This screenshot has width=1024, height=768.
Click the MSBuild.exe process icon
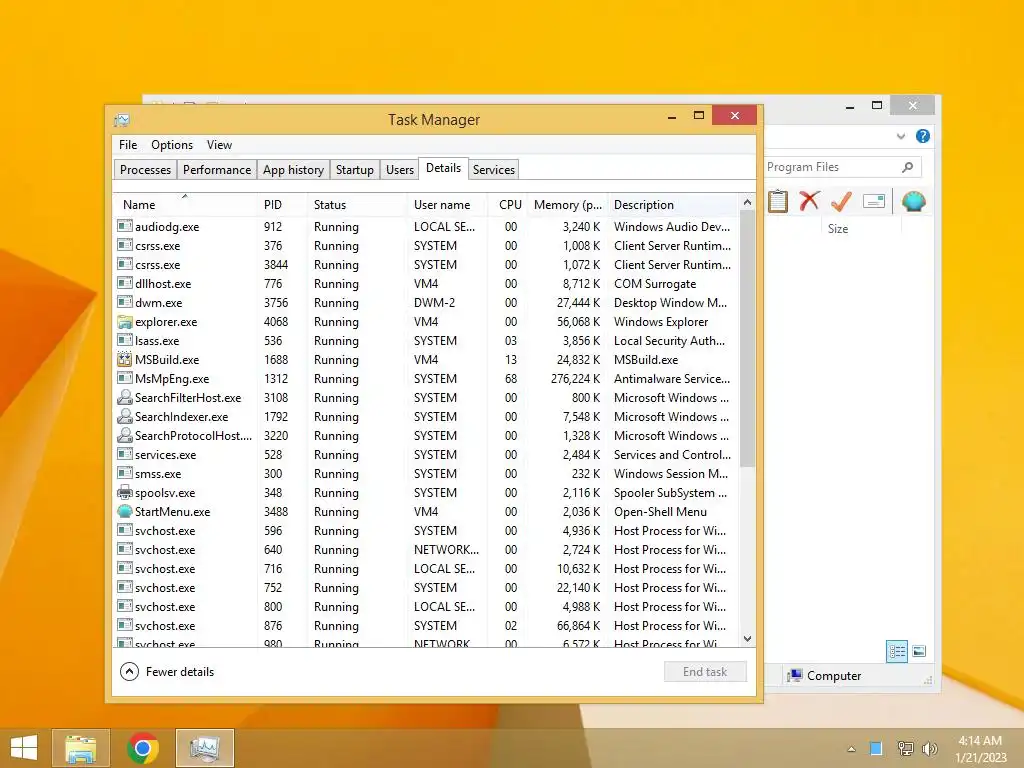click(124, 360)
